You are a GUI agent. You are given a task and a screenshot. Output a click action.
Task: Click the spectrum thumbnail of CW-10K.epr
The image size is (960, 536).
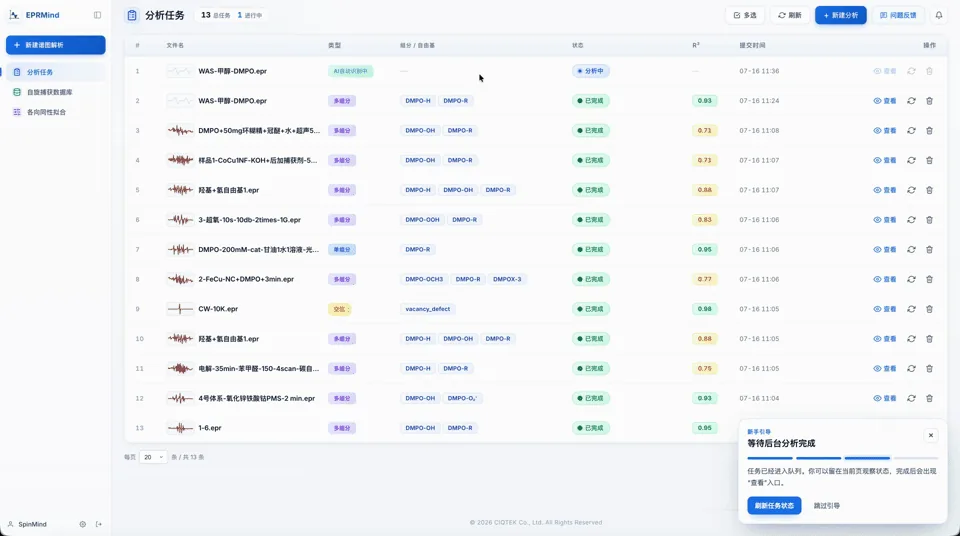pos(180,309)
